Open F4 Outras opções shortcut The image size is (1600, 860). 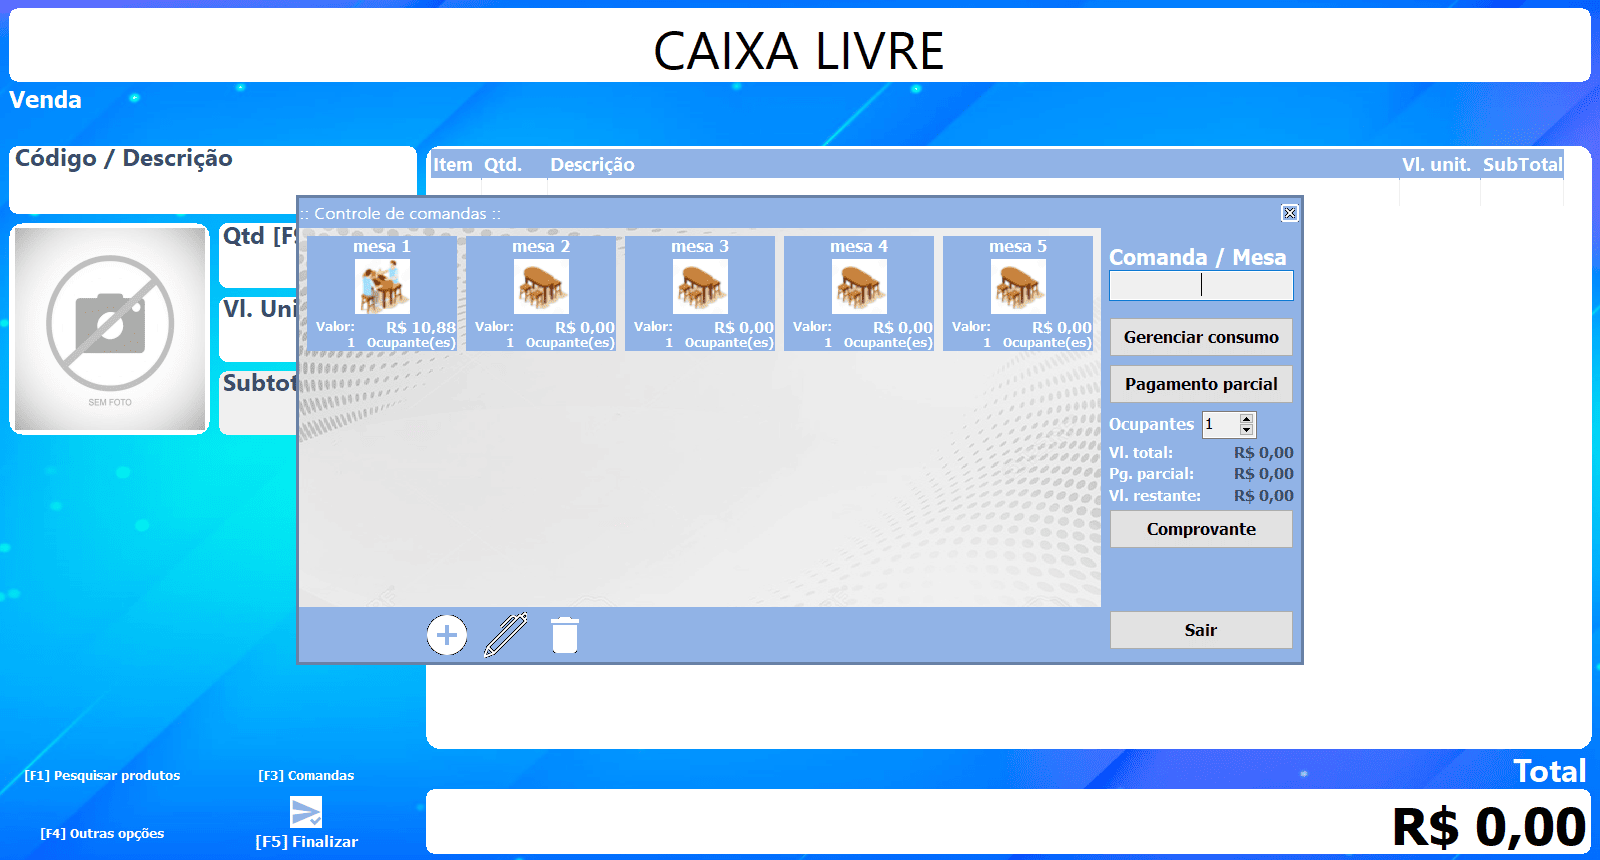[102, 834]
